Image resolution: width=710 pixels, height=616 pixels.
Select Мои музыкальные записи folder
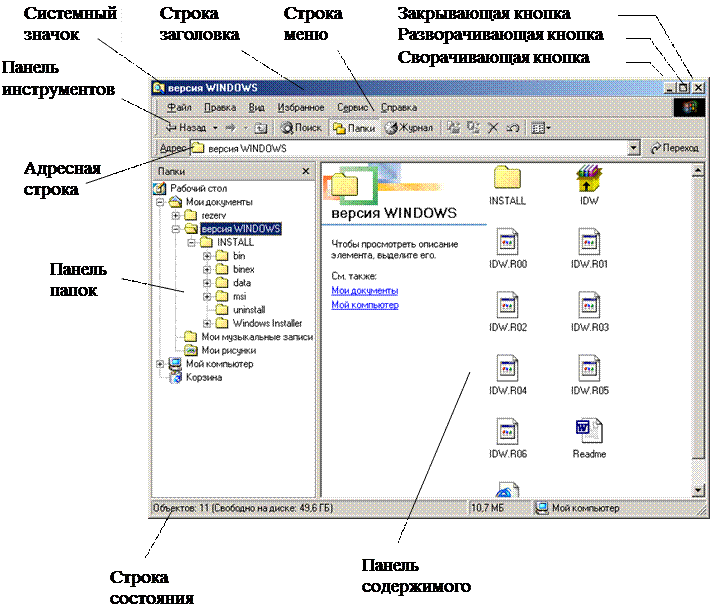coord(257,337)
